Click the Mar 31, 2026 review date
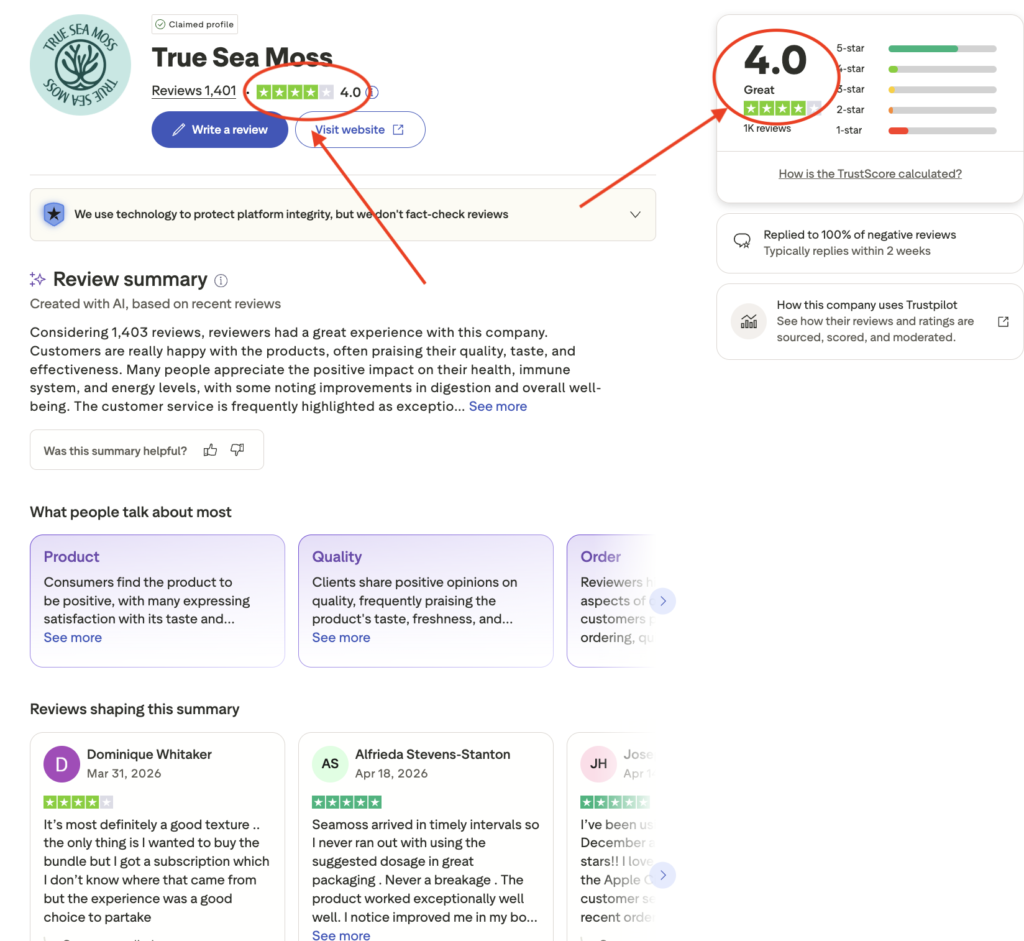The height and width of the screenshot is (941, 1024). pyautogui.click(x=124, y=773)
